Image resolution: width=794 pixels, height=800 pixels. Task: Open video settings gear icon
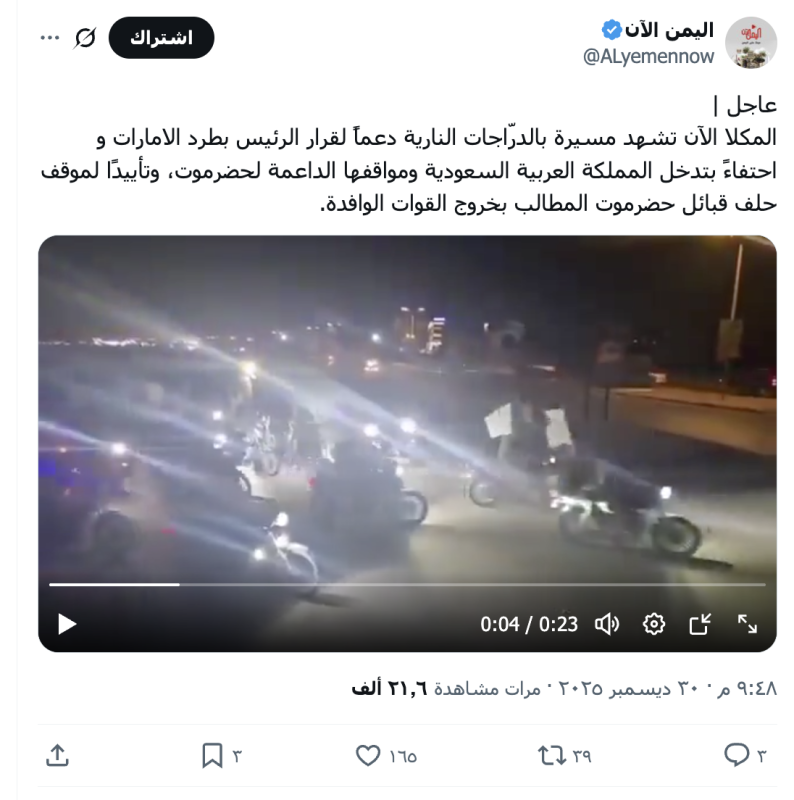[x=654, y=624]
